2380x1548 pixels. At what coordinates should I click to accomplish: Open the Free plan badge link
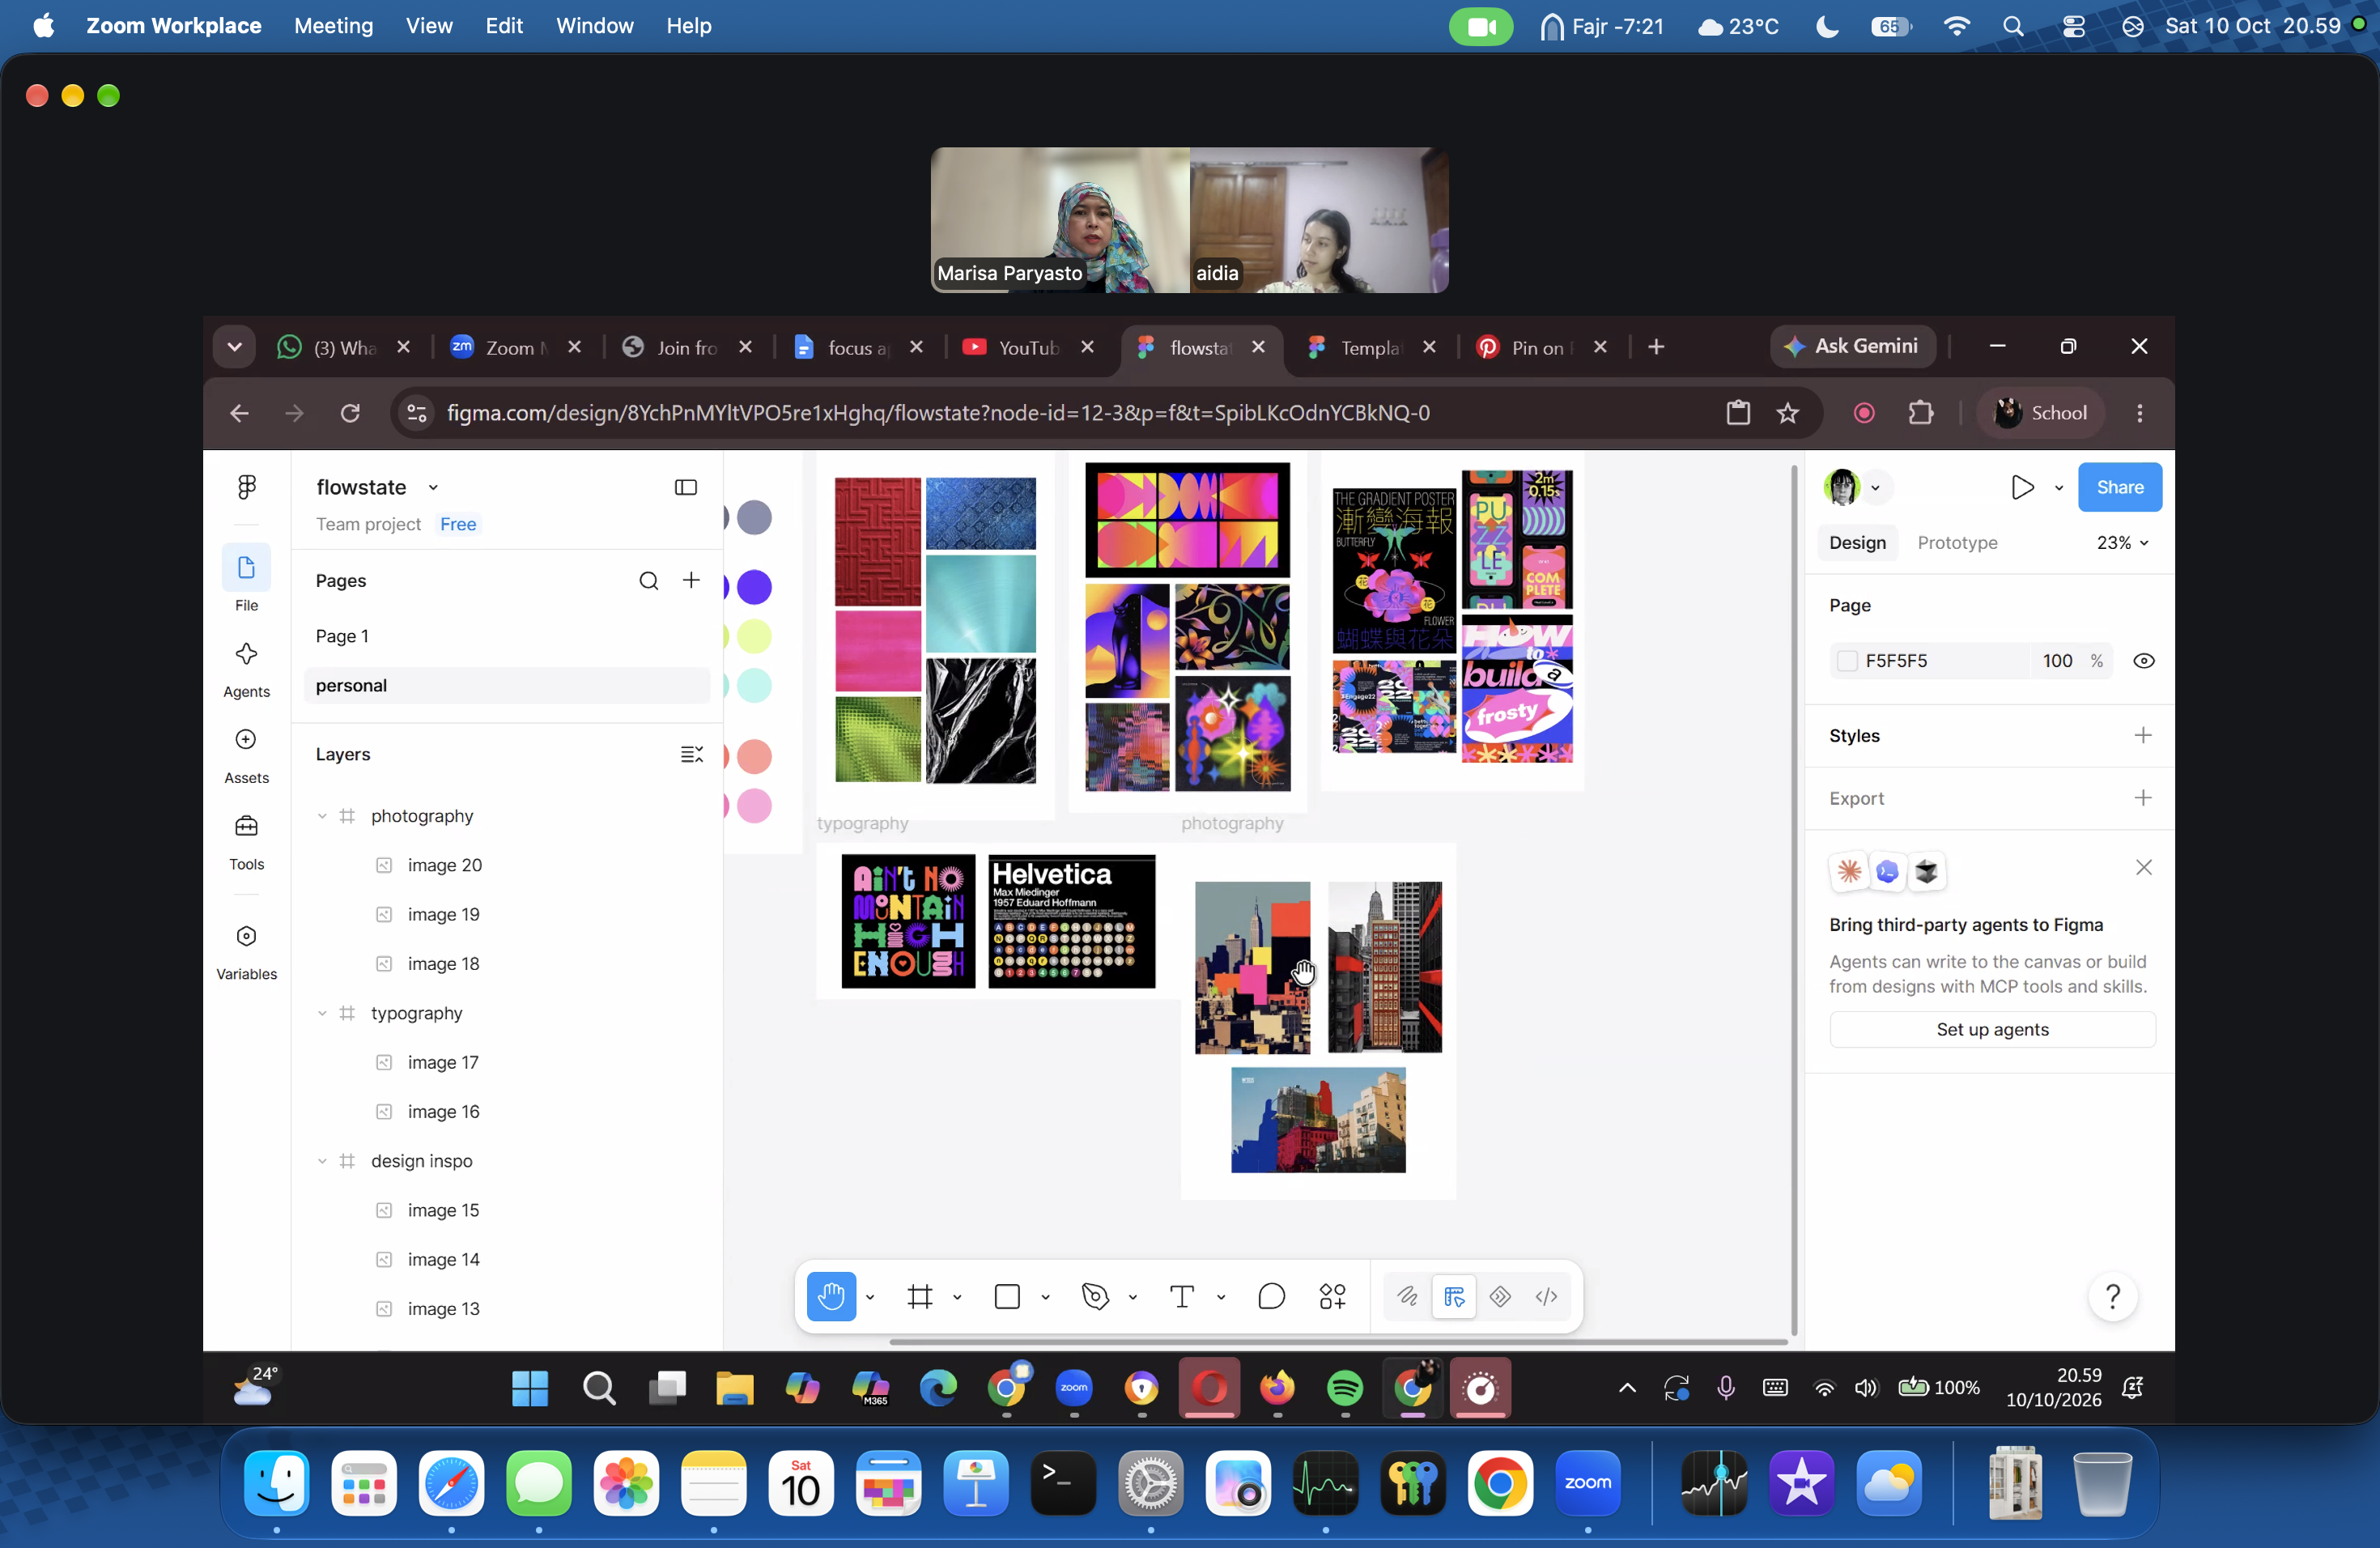pos(458,524)
